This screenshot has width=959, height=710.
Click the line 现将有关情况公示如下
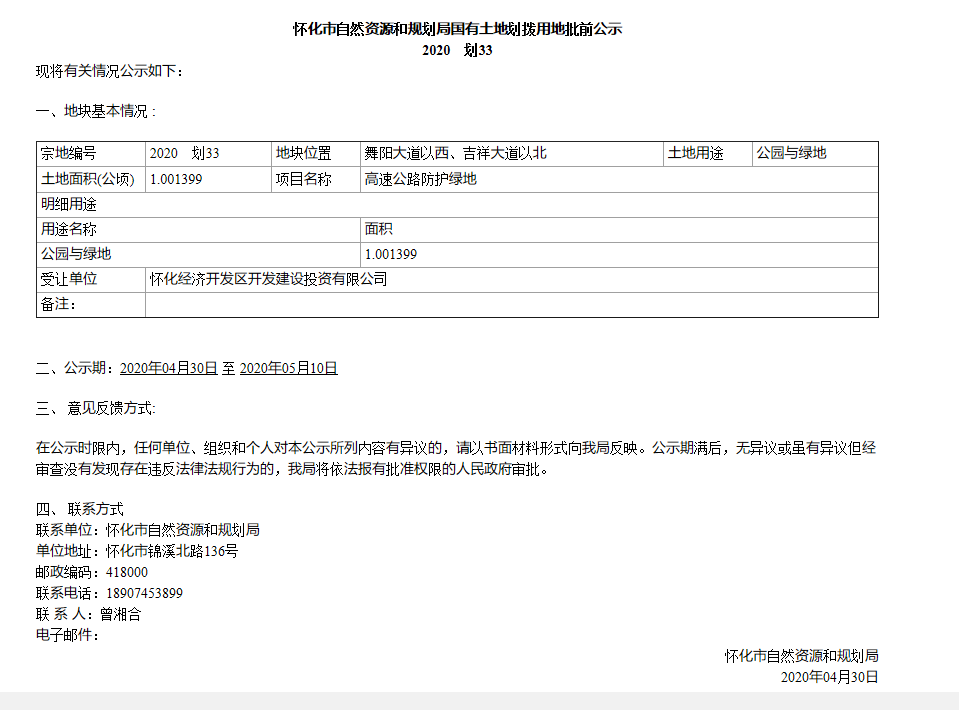(109, 71)
